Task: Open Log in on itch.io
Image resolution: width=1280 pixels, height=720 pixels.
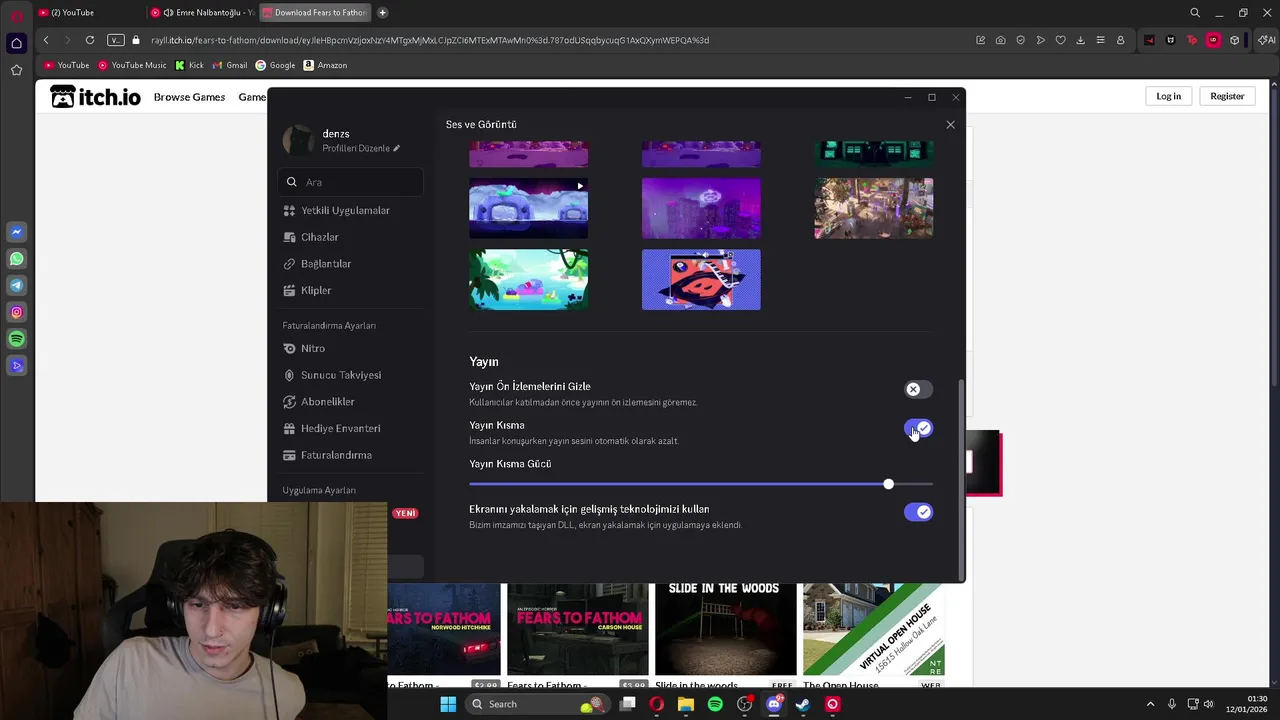Action: [x=1168, y=96]
